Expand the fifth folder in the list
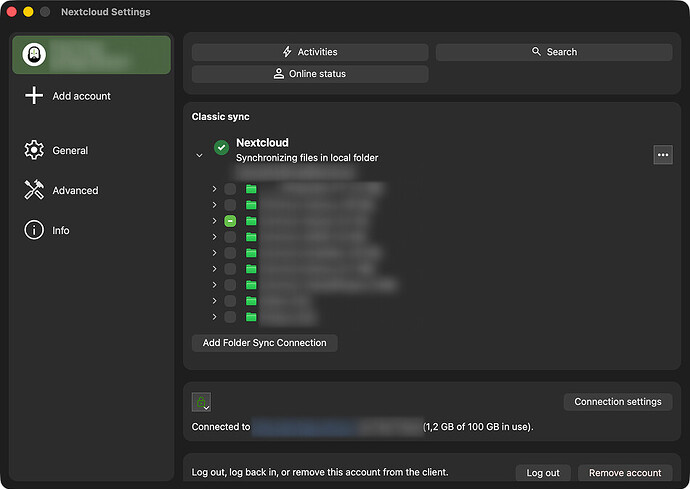Viewport: 690px width, 489px height. [214, 253]
